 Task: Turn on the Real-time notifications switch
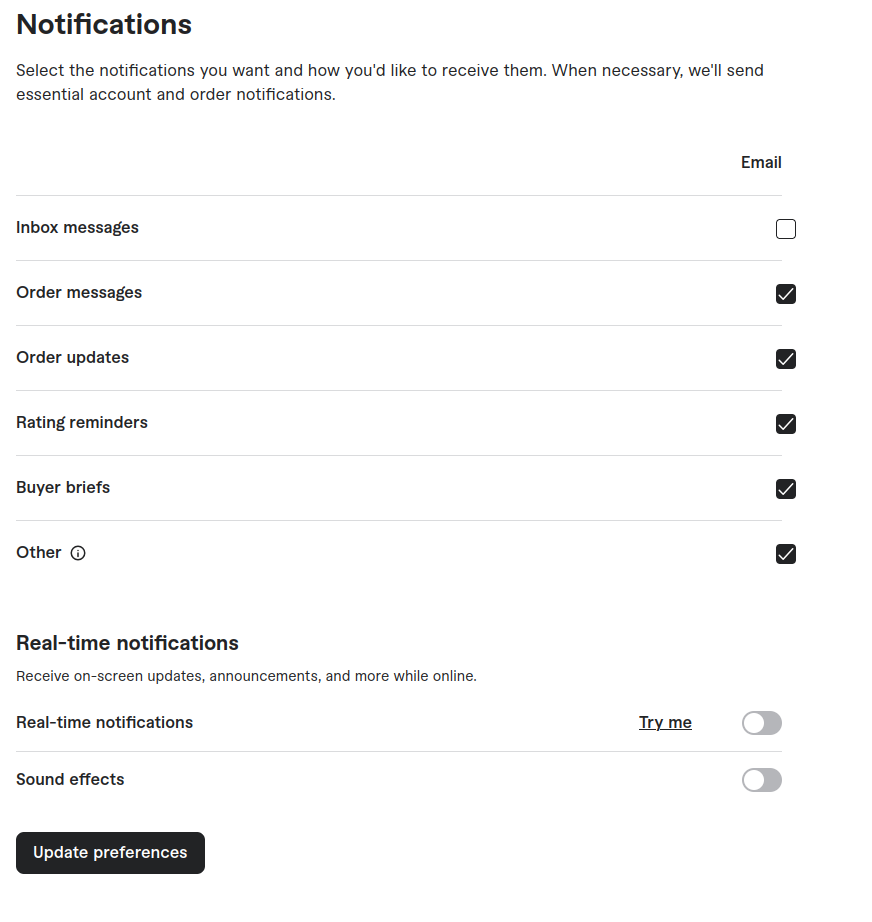click(x=761, y=723)
